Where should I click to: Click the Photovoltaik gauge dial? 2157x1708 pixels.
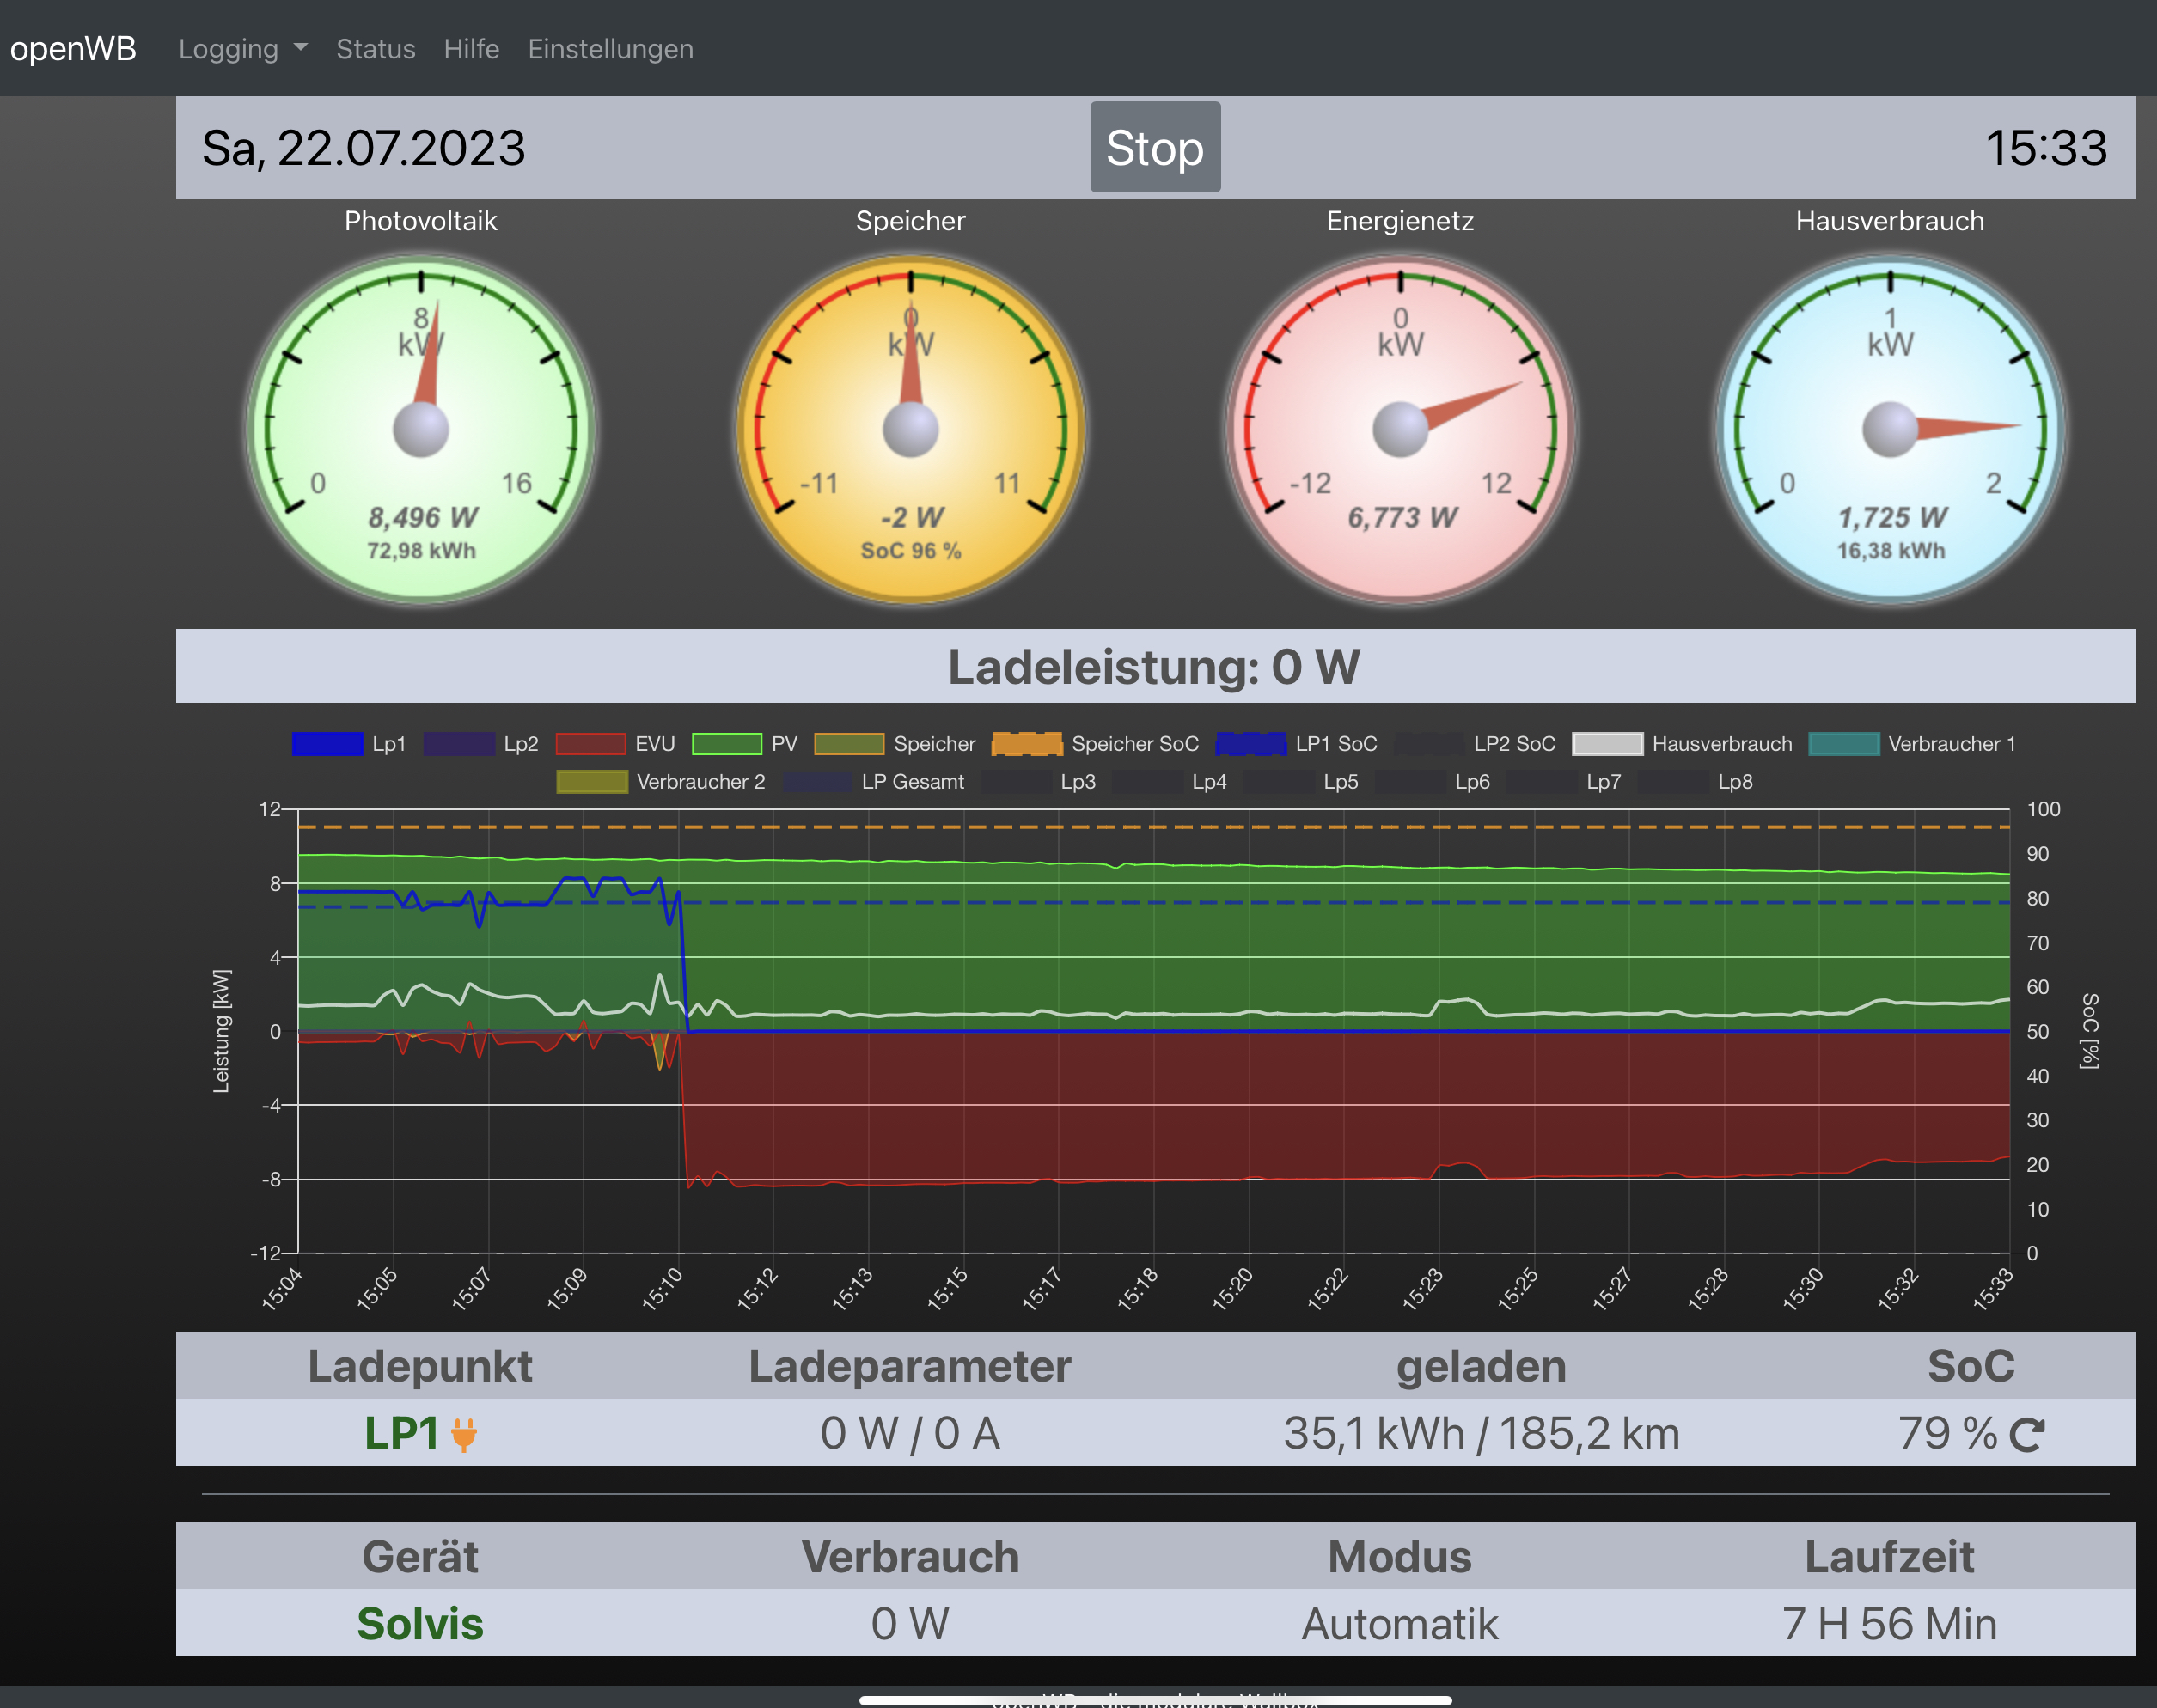tap(421, 430)
